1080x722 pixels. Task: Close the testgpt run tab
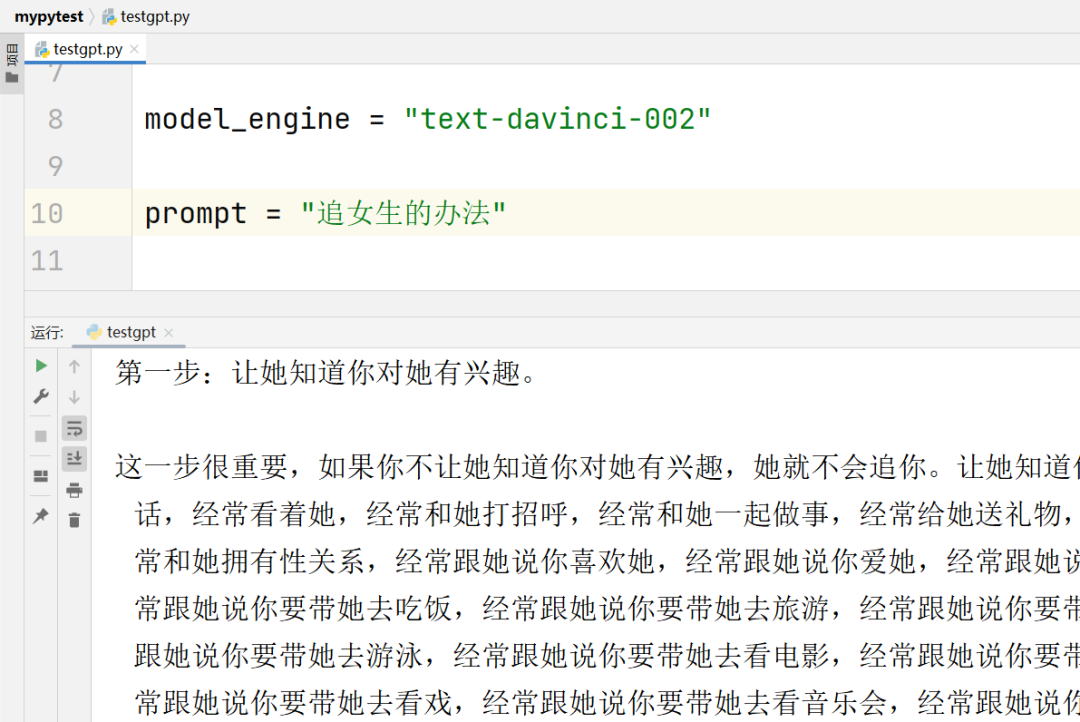(168, 333)
